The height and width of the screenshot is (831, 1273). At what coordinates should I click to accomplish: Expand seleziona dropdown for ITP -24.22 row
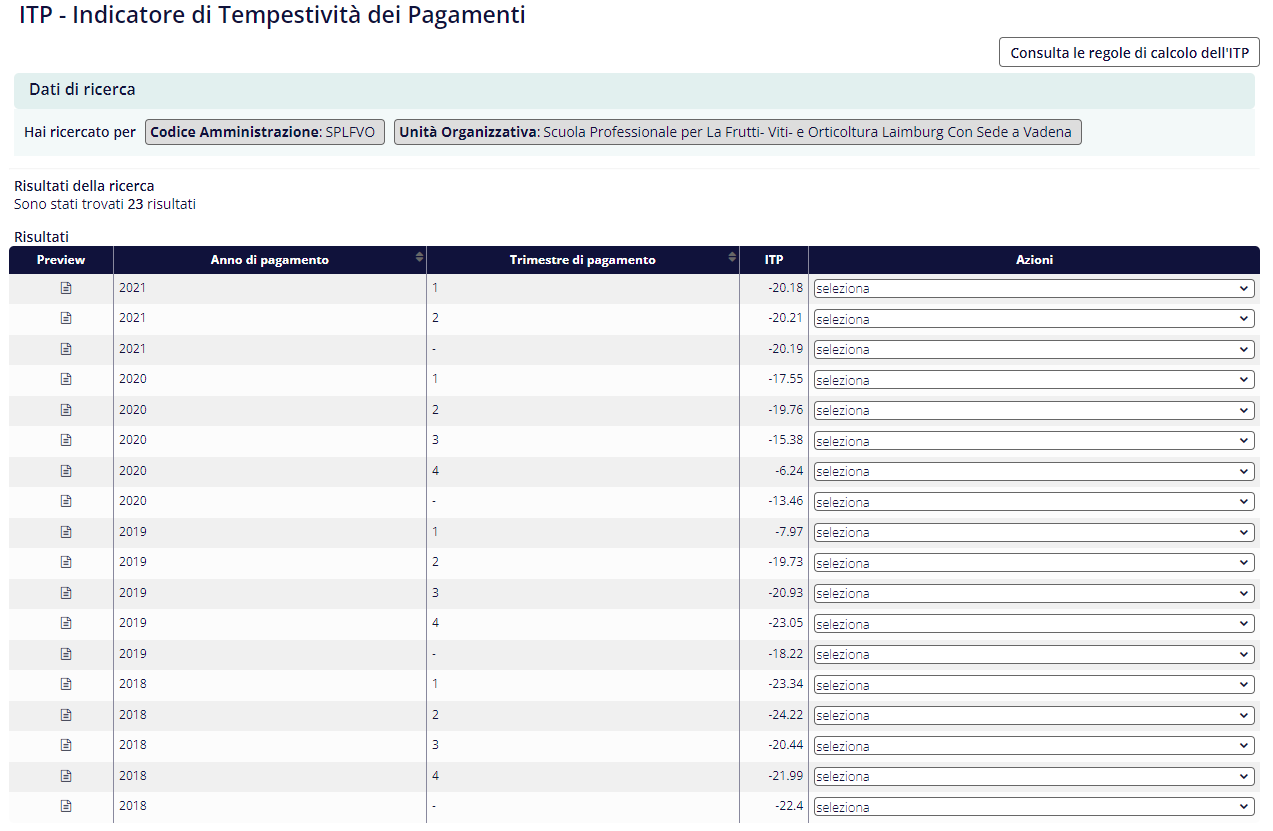[1033, 715]
